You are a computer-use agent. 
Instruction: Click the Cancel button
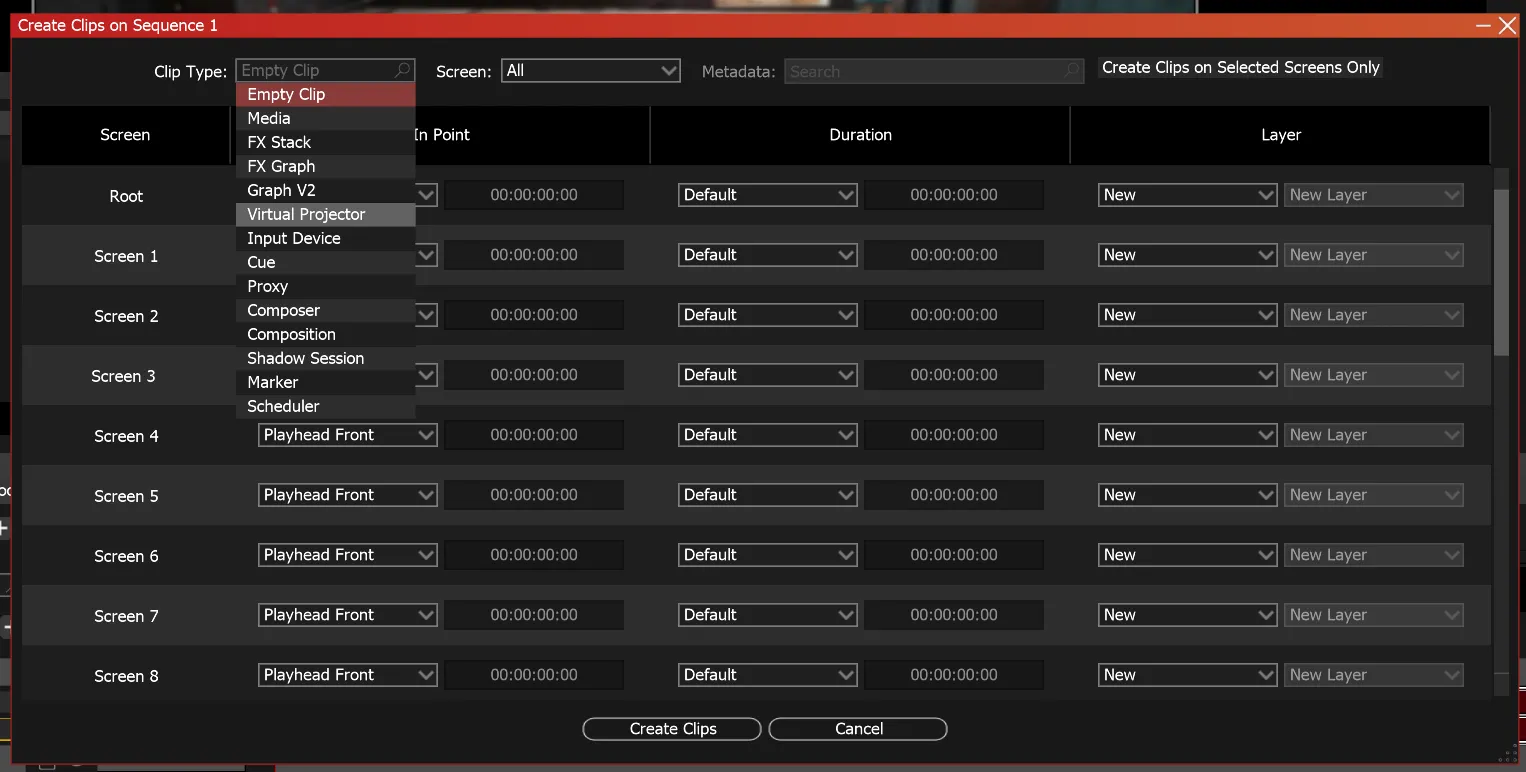click(x=858, y=729)
